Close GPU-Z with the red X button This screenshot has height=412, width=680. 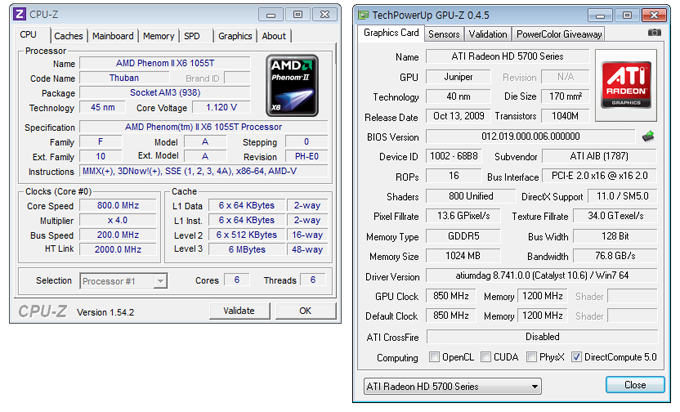click(x=654, y=15)
